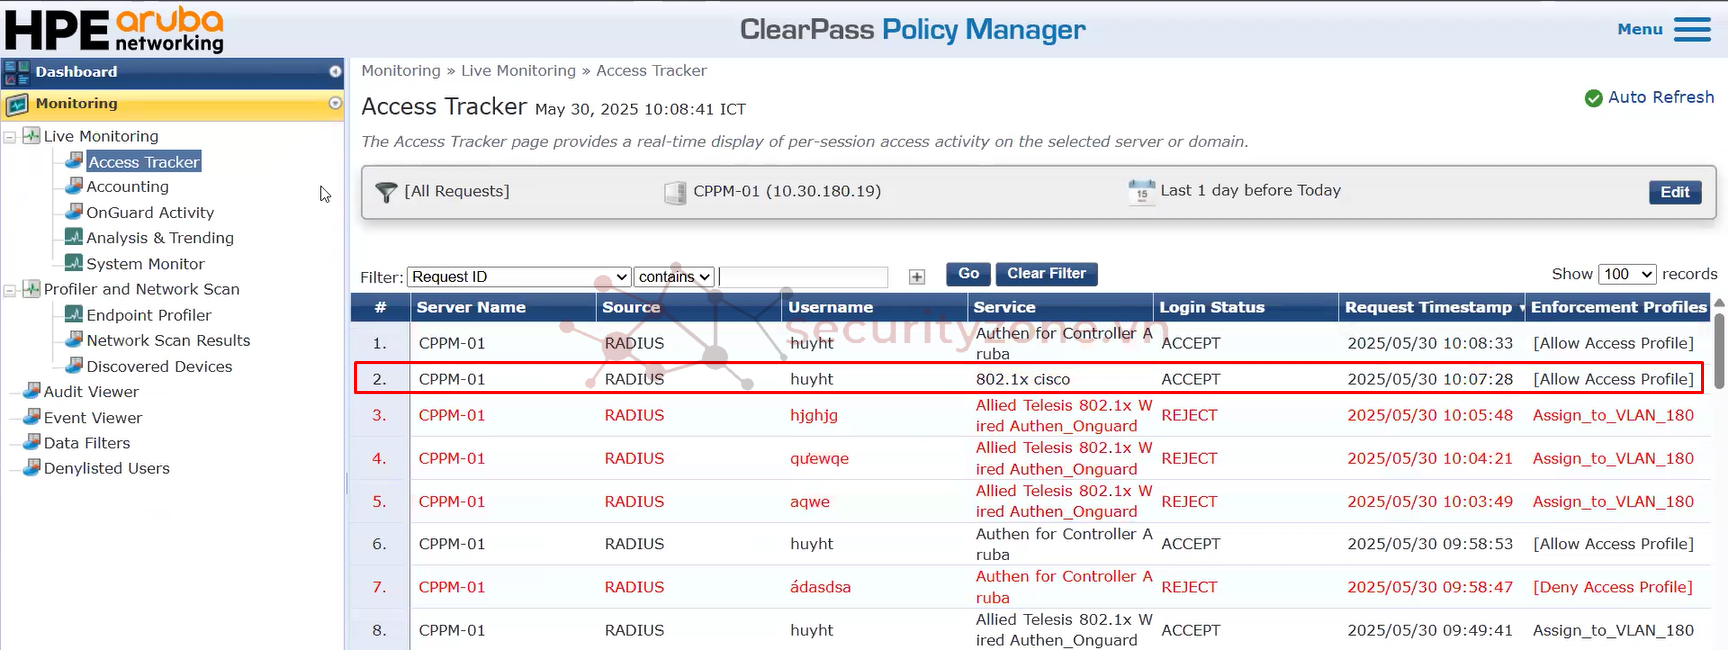
Task: Click the Clear Filter button
Action: 1047,274
